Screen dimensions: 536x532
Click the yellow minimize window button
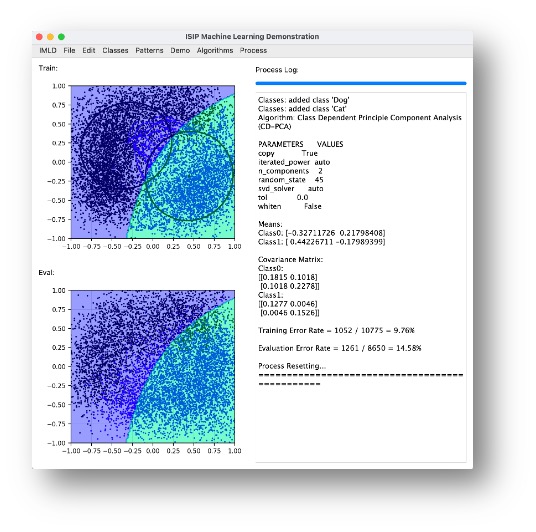pos(50,37)
